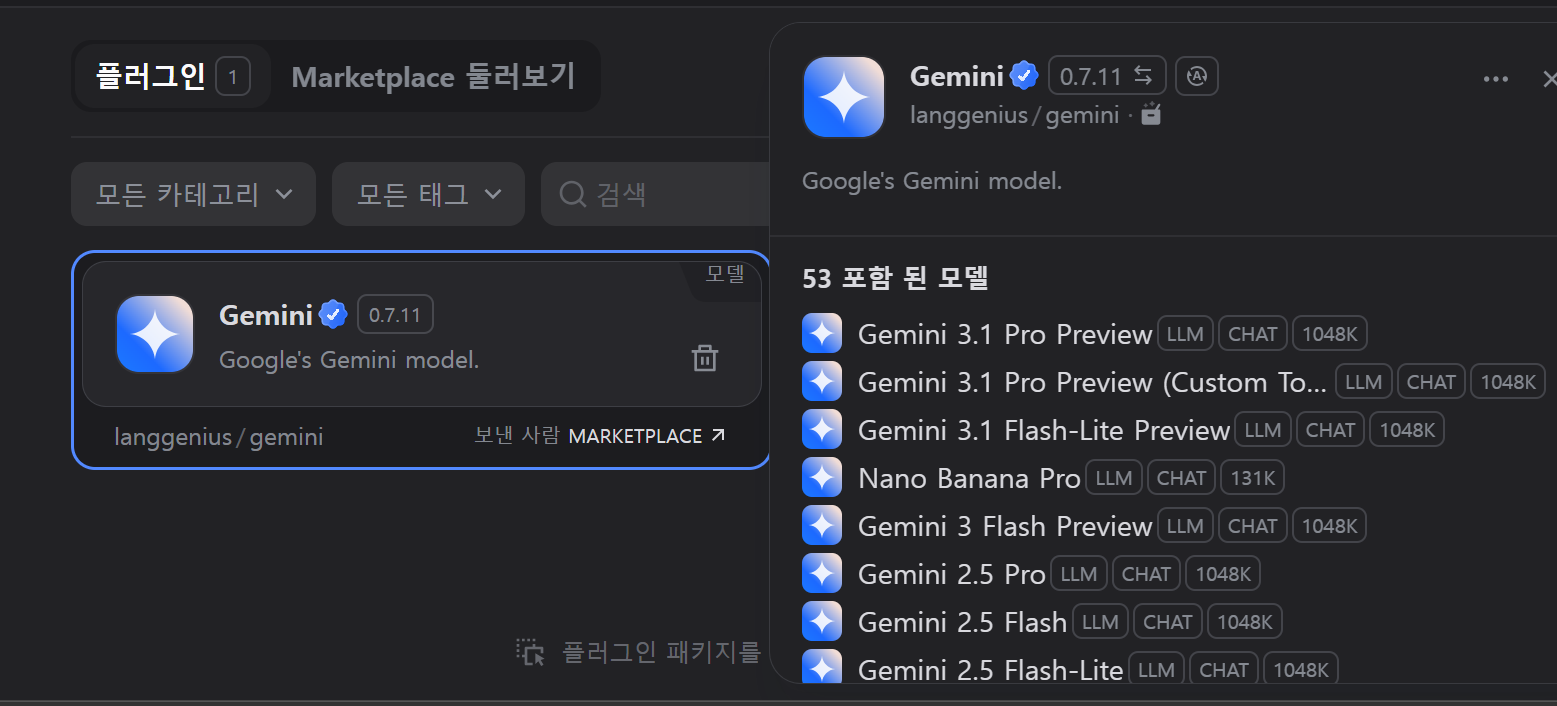Click icon for Gemini 2.5 Flash
The image size is (1557, 706).
822,622
